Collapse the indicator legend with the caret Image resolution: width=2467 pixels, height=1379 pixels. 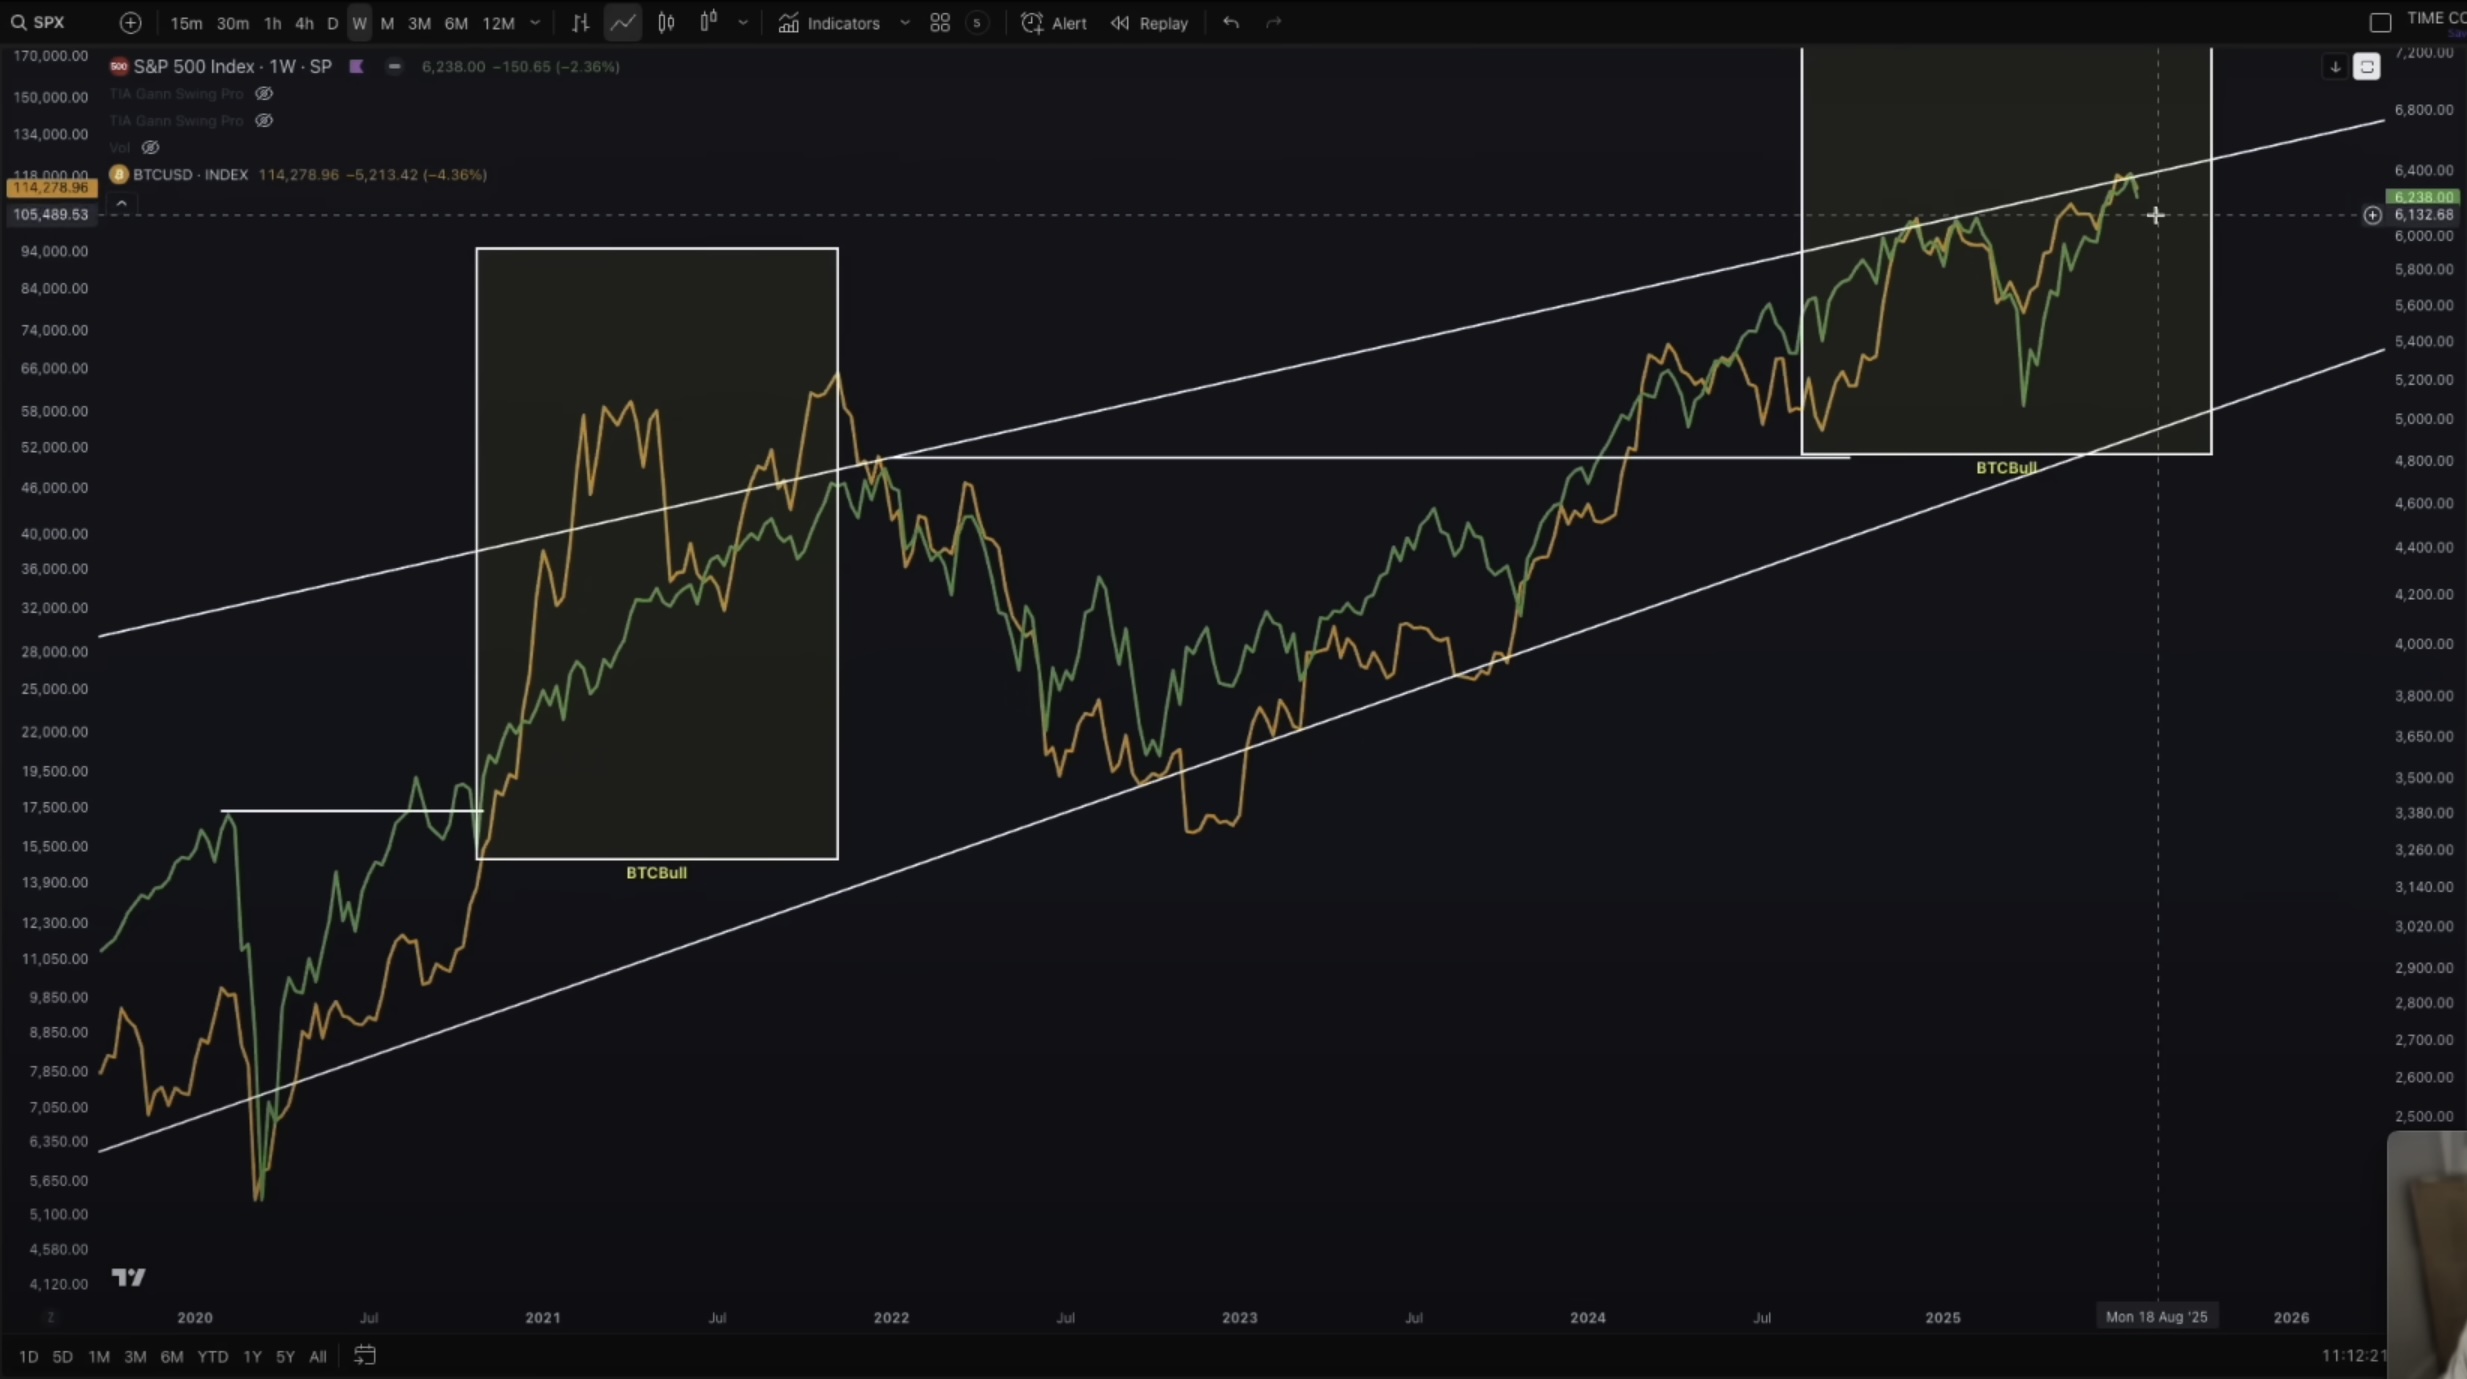(121, 204)
